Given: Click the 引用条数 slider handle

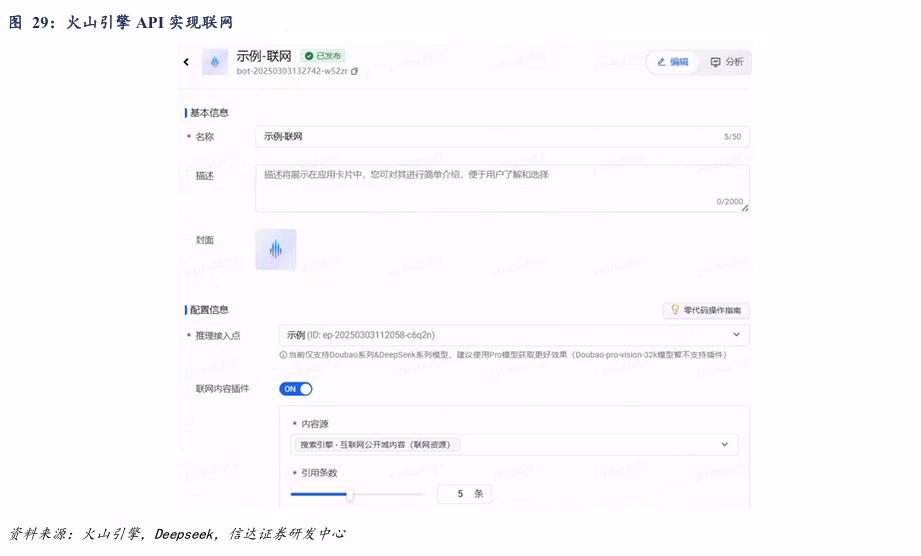Looking at the screenshot, I should tap(349, 494).
